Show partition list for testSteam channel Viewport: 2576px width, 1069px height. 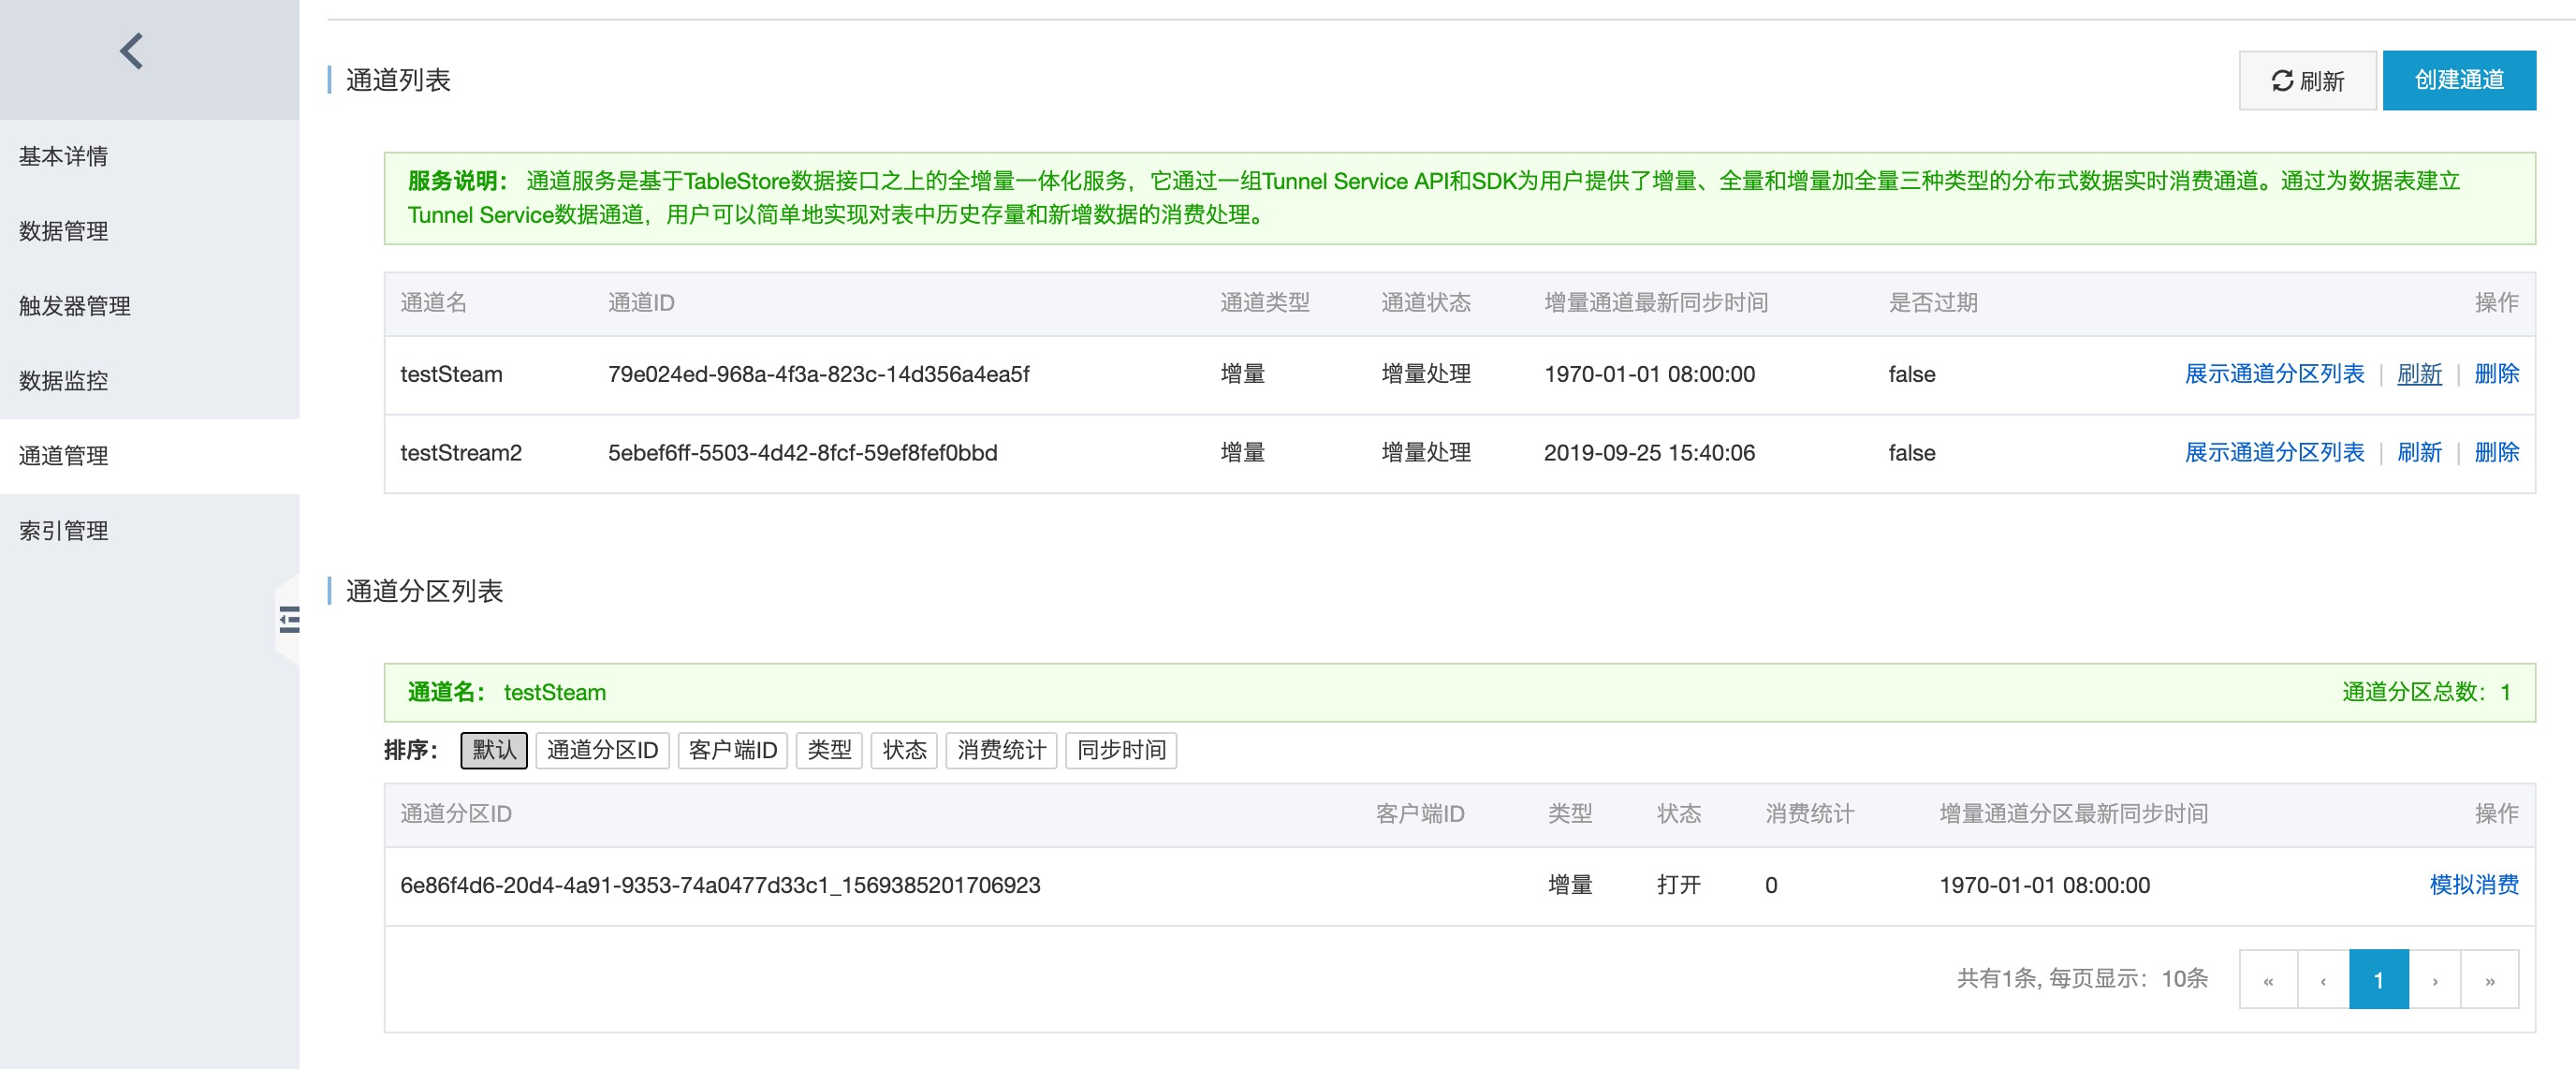tap(2274, 374)
